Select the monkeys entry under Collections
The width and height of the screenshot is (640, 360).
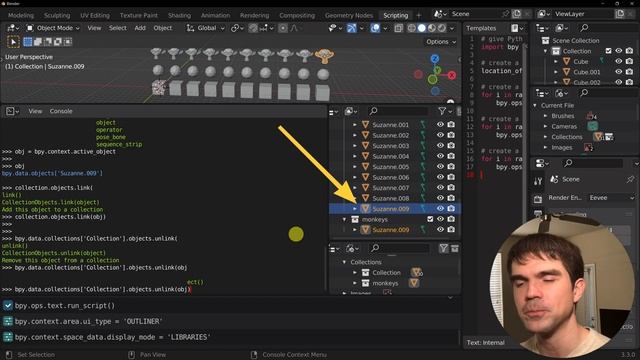tap(384, 283)
